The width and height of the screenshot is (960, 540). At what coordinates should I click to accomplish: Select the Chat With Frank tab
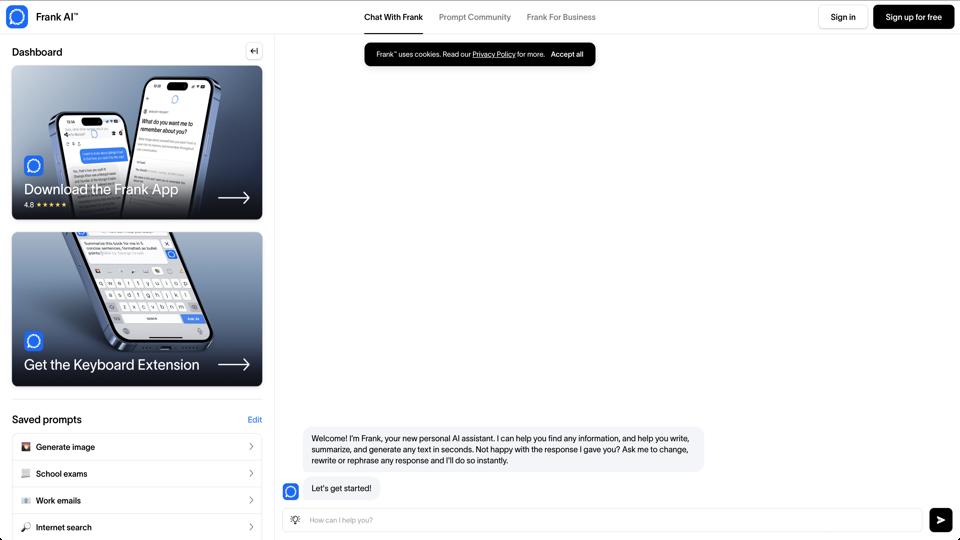[x=393, y=17]
